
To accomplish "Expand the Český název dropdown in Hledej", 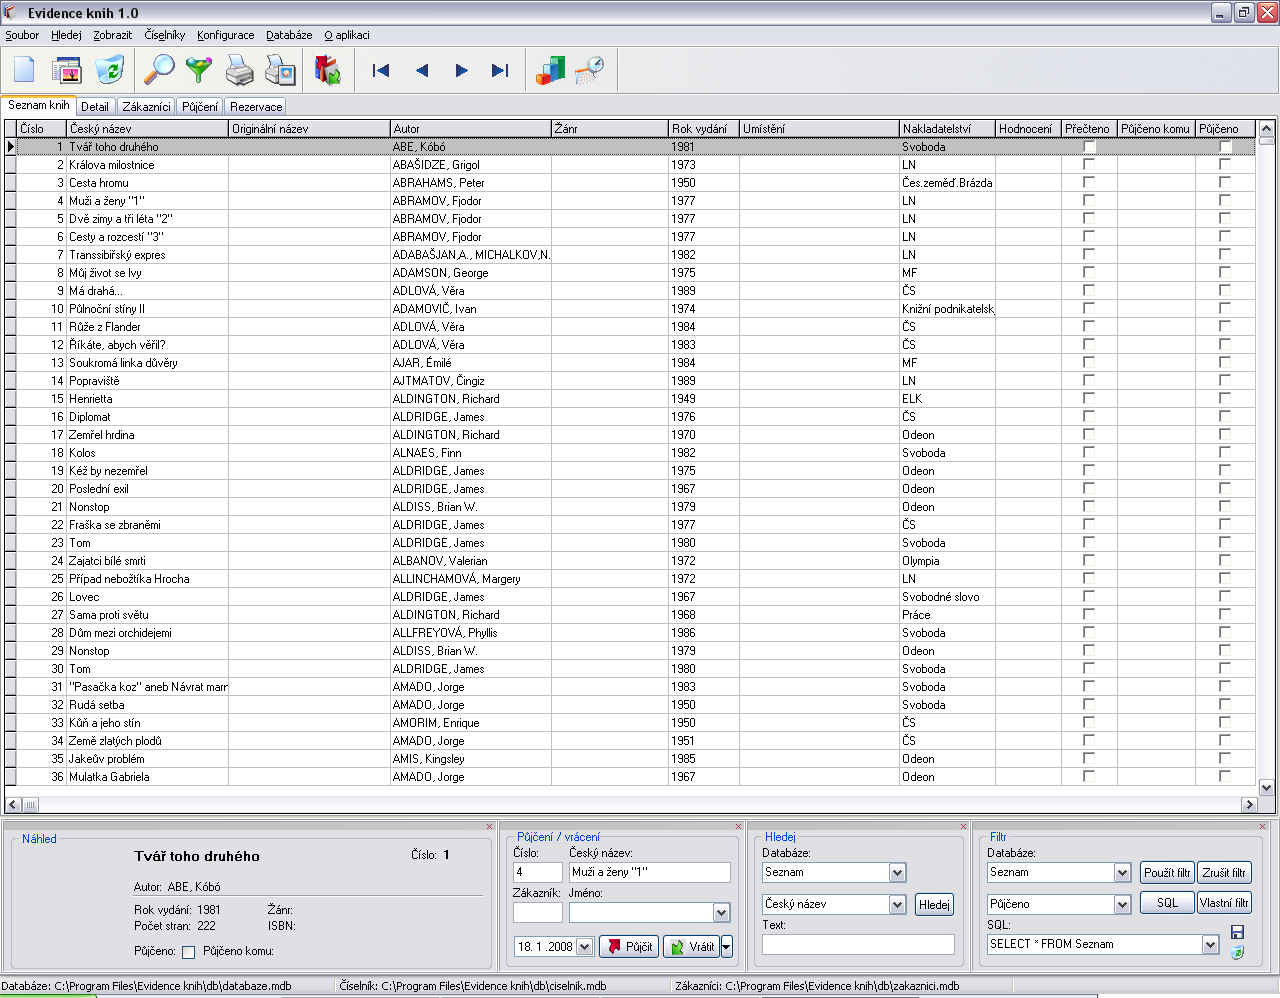I will (897, 904).
